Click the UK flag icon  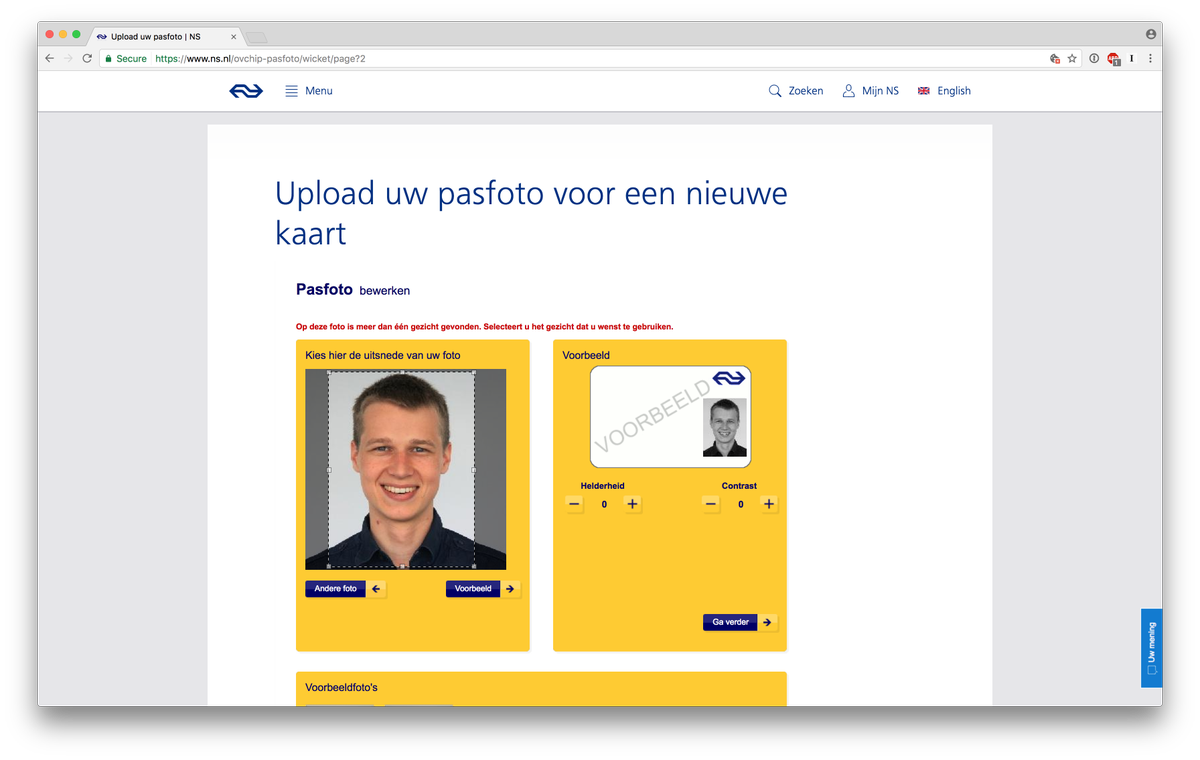tap(924, 91)
